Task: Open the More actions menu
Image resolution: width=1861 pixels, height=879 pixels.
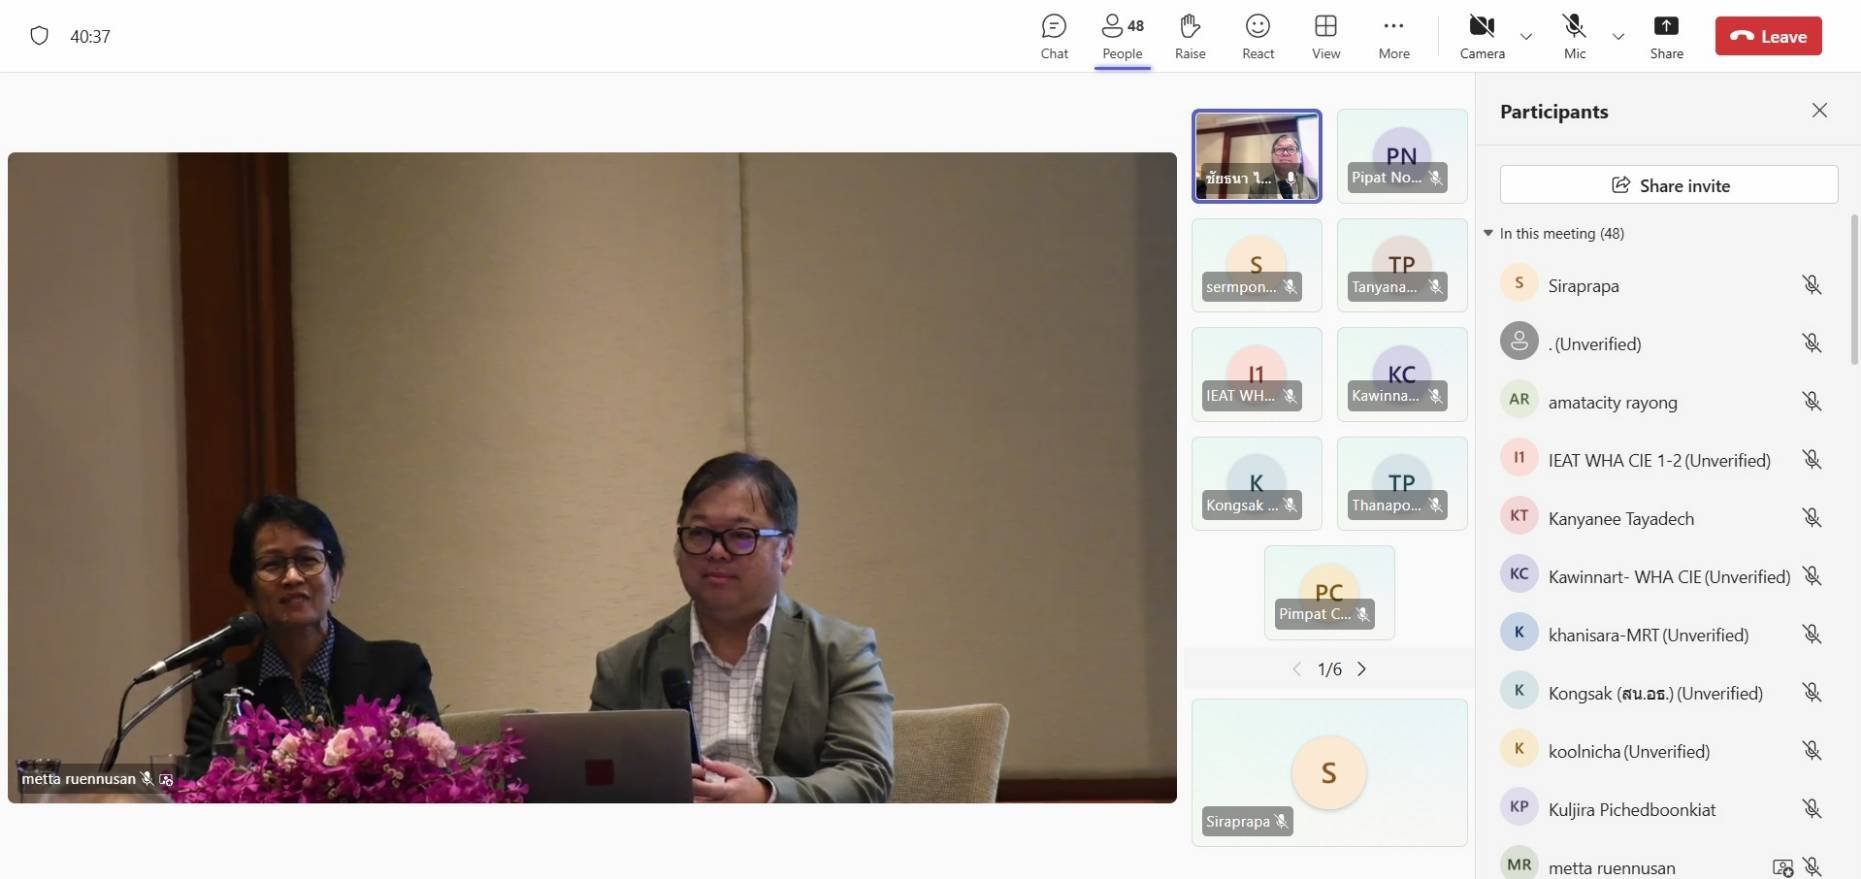Action: point(1393,36)
